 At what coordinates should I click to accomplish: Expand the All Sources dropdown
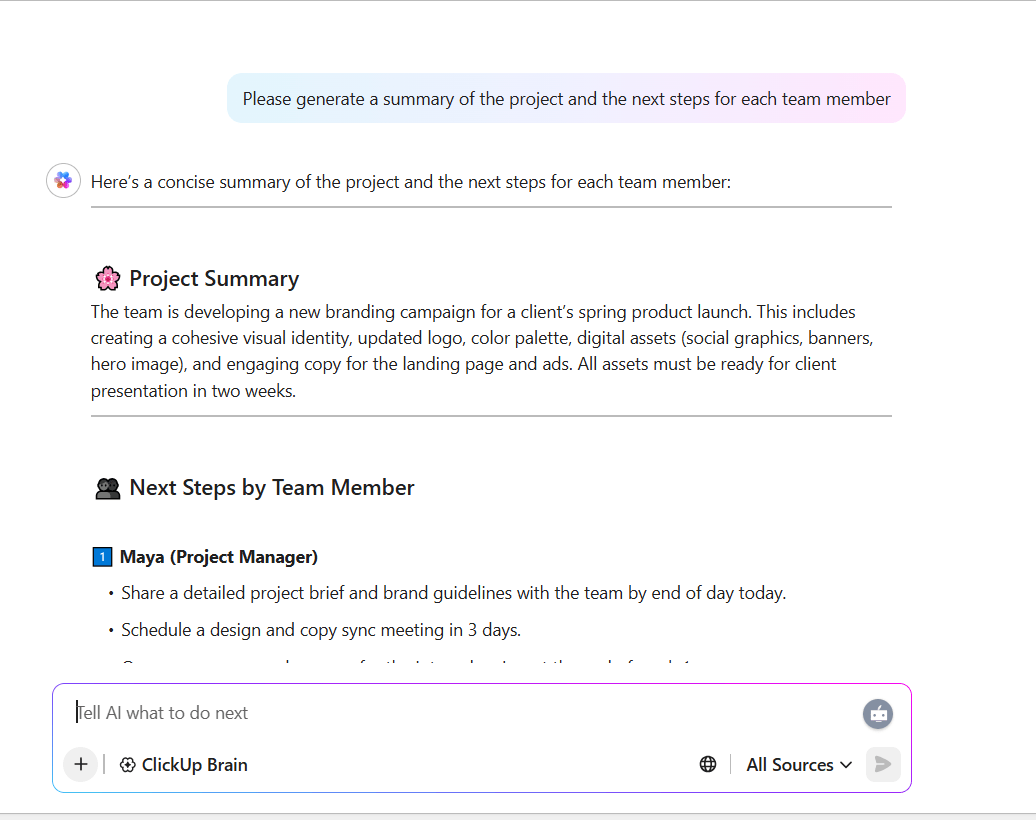pyautogui.click(x=799, y=765)
